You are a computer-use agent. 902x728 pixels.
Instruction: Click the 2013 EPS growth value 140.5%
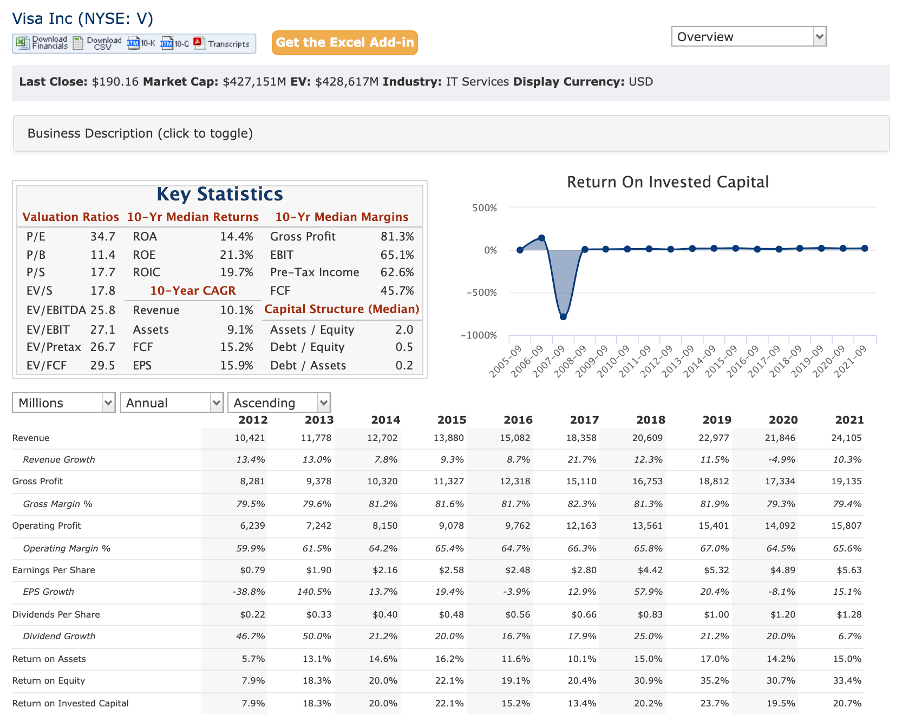[x=314, y=592]
